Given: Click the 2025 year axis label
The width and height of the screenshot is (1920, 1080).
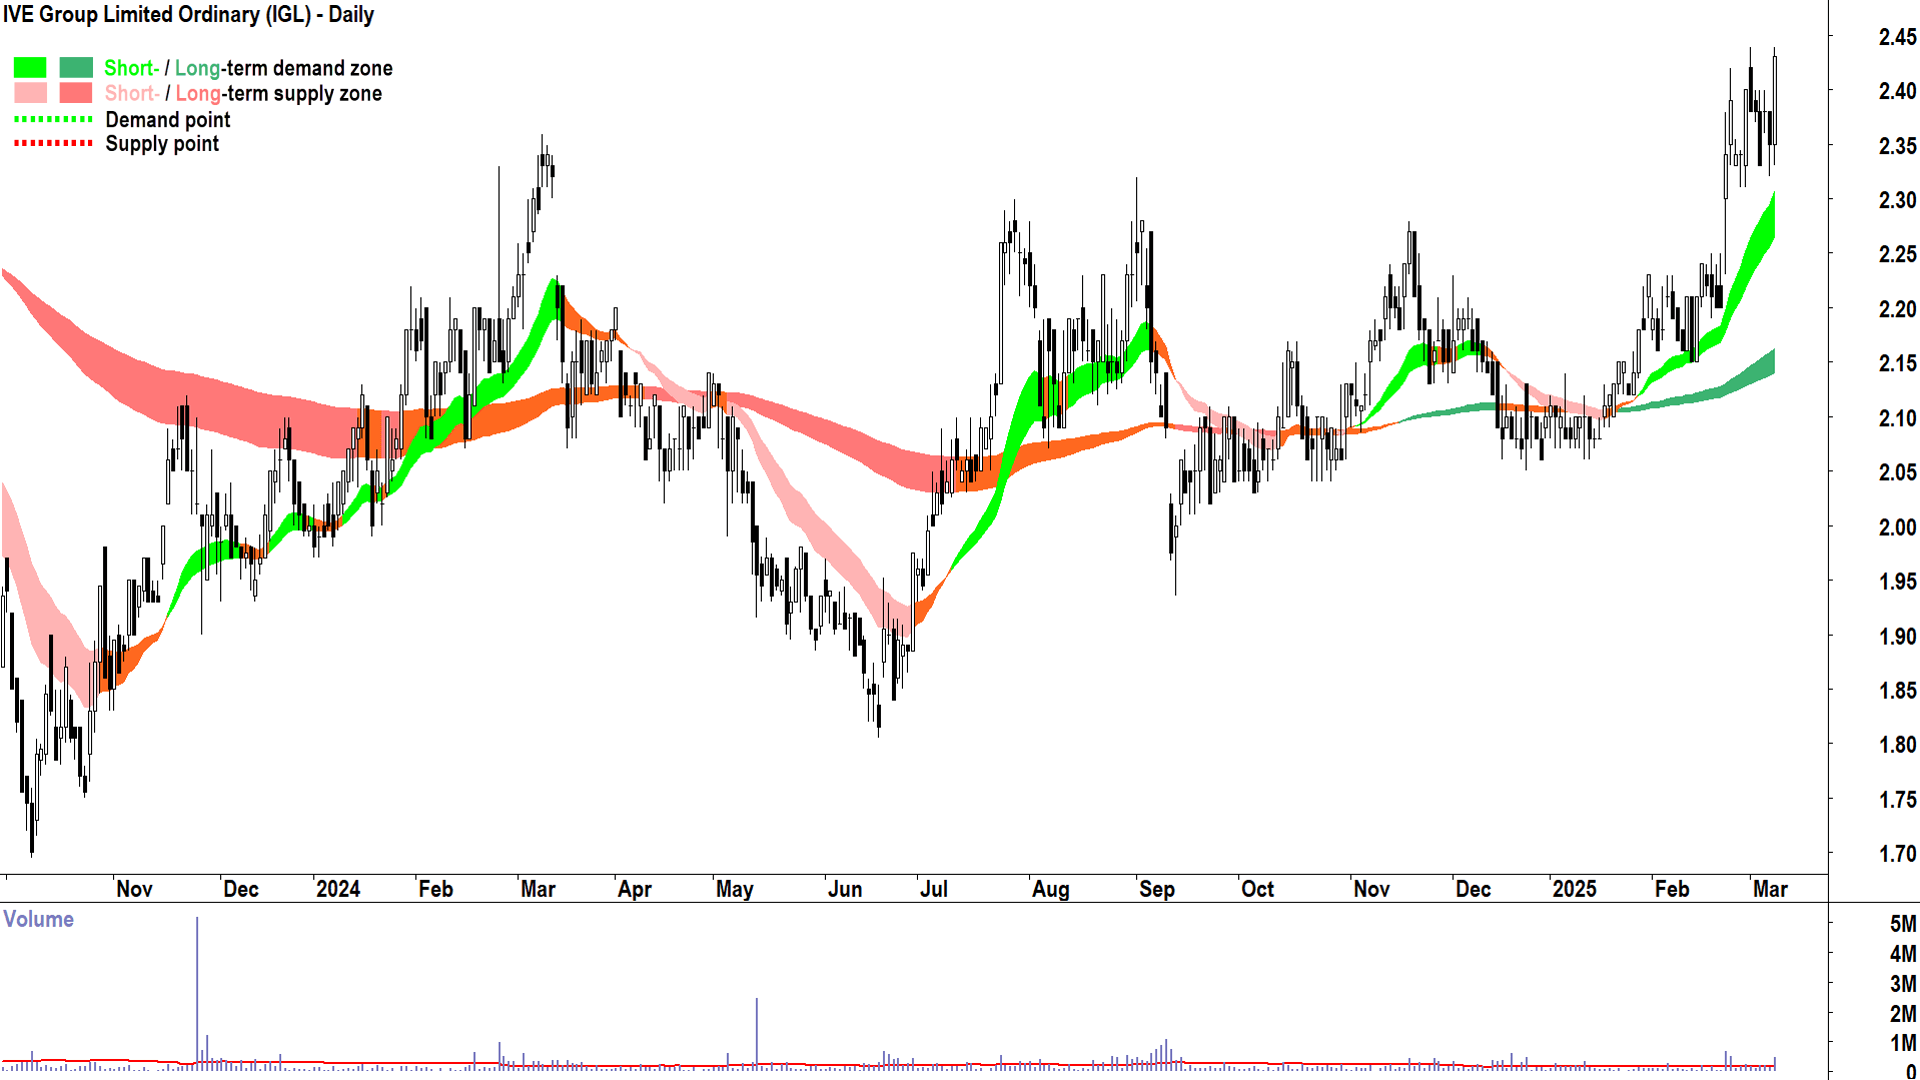Looking at the screenshot, I should click(1573, 889).
